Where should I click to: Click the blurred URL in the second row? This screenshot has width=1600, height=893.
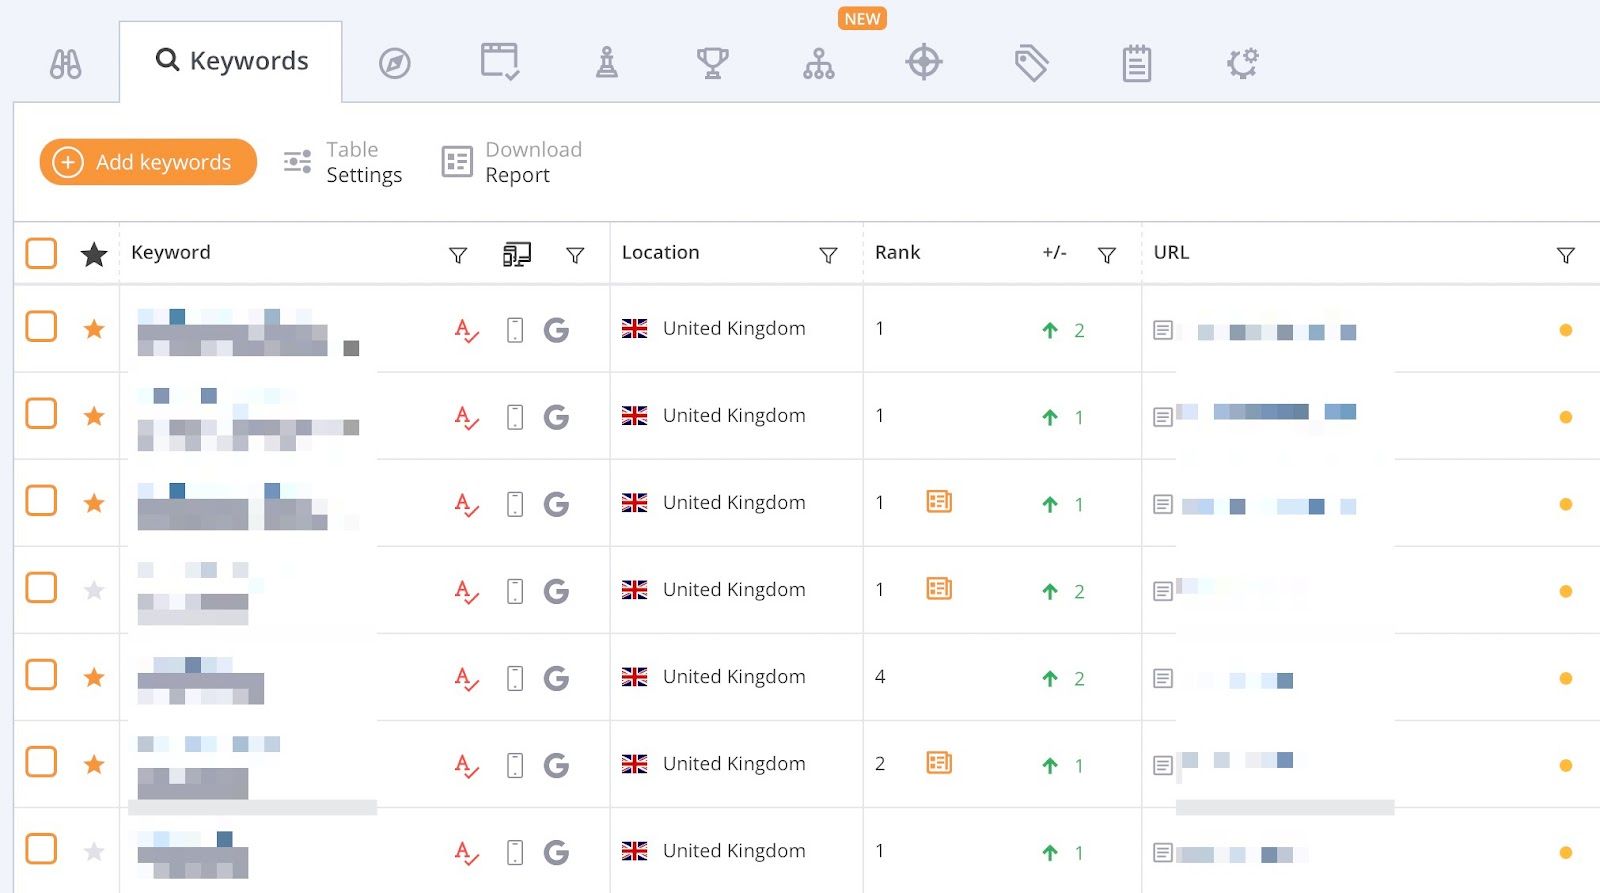pos(1266,412)
